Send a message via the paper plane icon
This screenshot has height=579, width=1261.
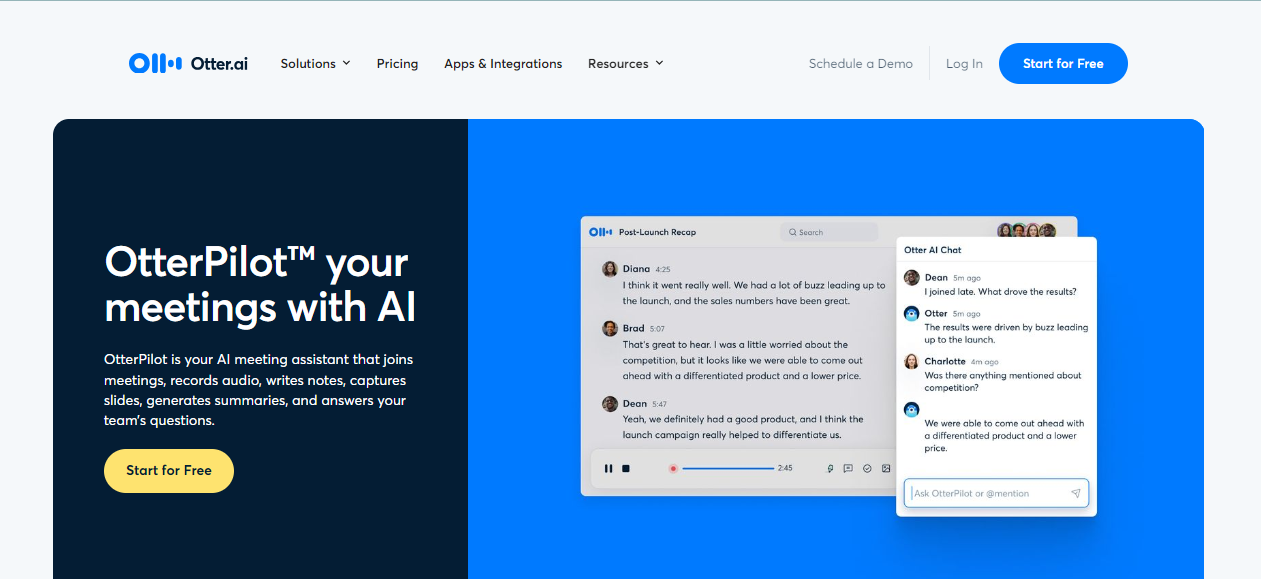[x=1076, y=493]
